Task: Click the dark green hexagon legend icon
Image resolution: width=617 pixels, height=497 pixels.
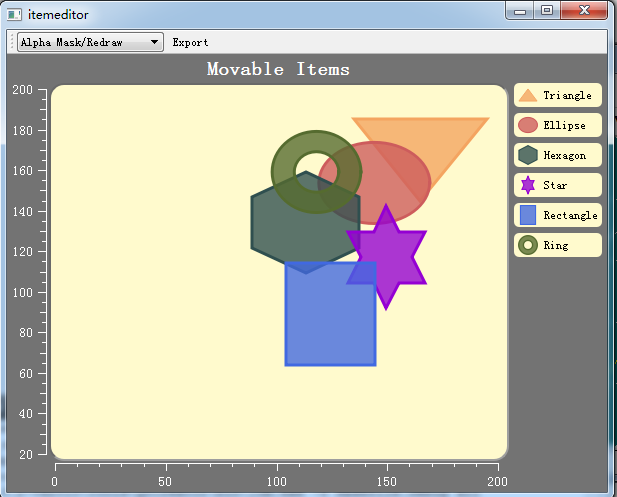Action: 528,155
